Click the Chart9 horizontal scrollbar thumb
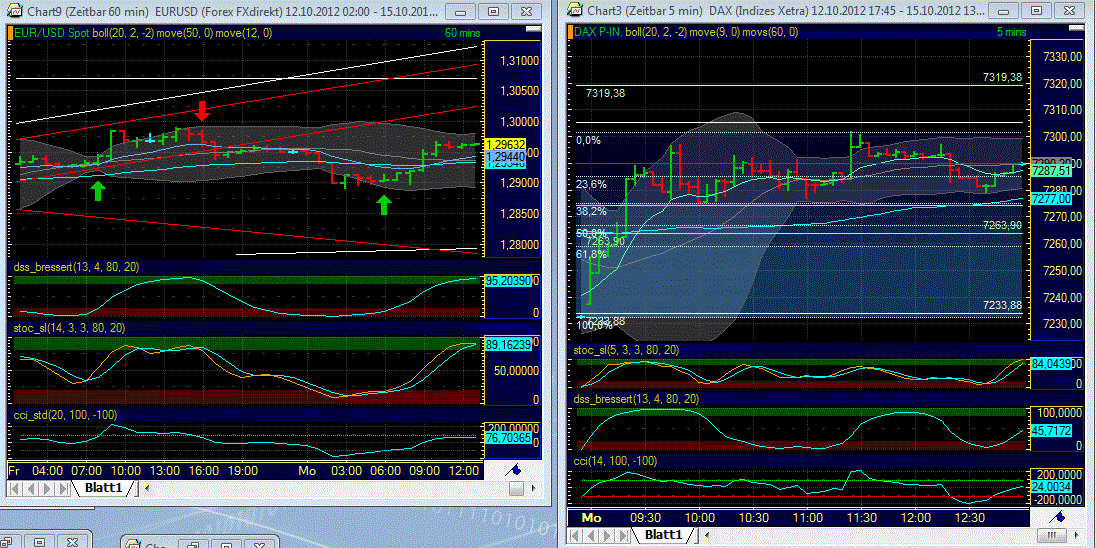This screenshot has width=1096, height=548. [516, 487]
